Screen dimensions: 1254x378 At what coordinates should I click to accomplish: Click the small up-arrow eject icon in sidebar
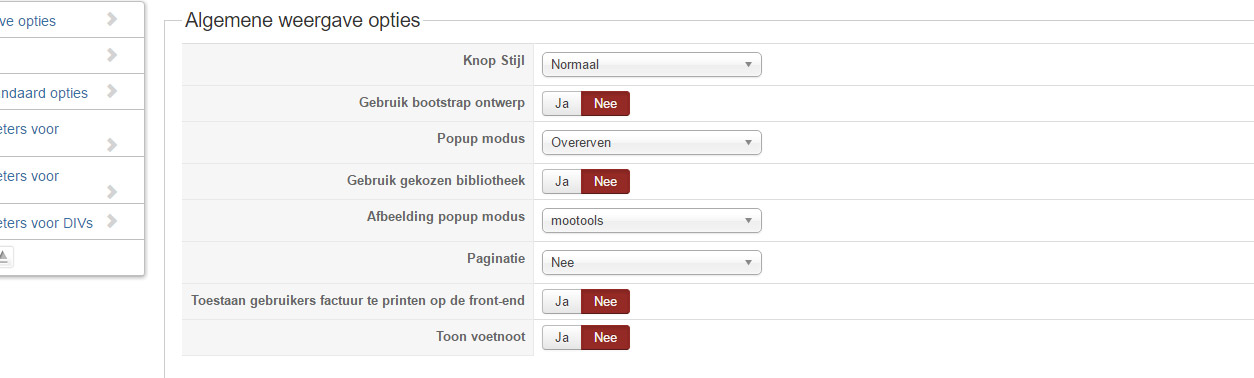point(3,256)
